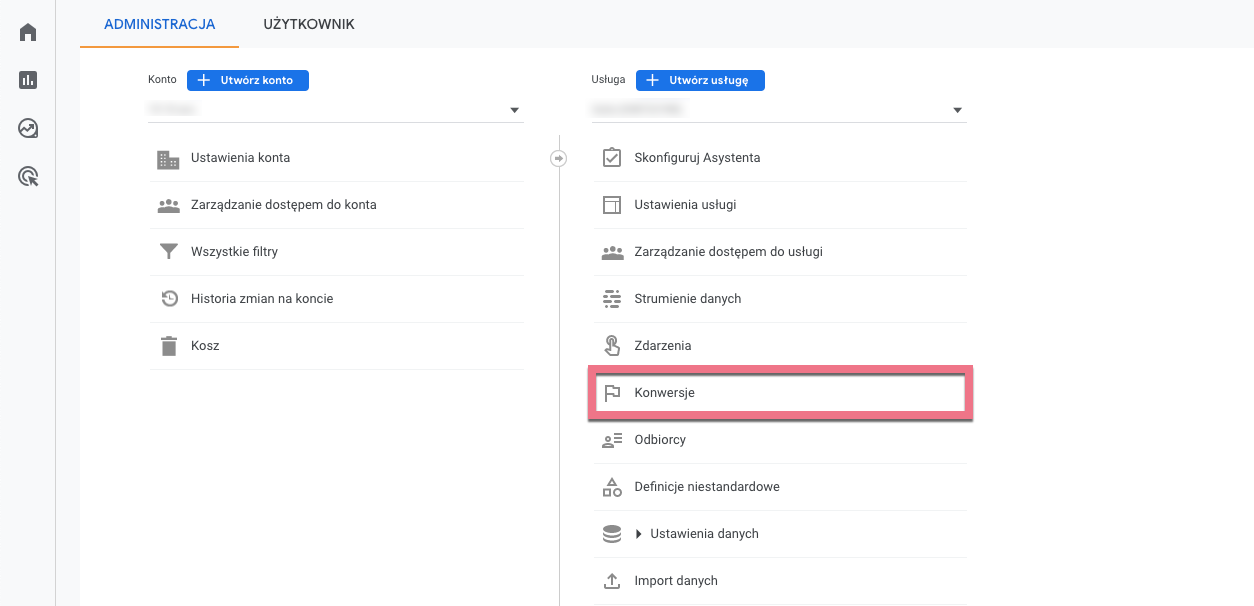Click the Wszystkie filtry funnel icon
Image resolution: width=1254 pixels, height=606 pixels.
click(x=168, y=252)
